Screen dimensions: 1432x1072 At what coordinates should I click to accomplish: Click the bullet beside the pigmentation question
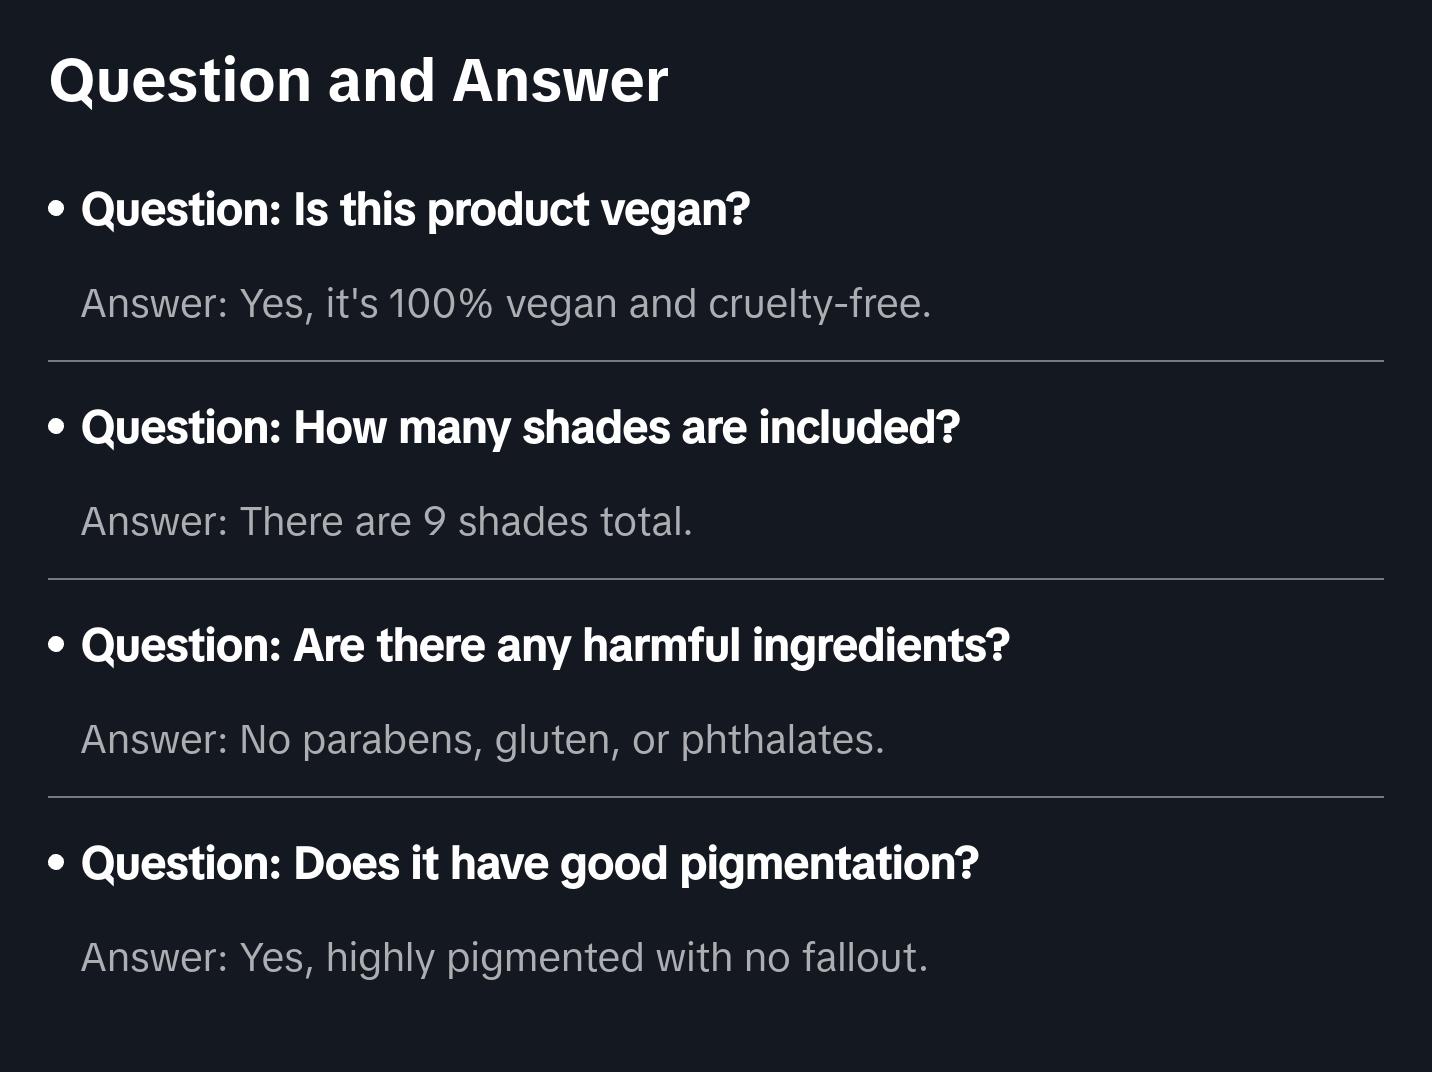(57, 864)
